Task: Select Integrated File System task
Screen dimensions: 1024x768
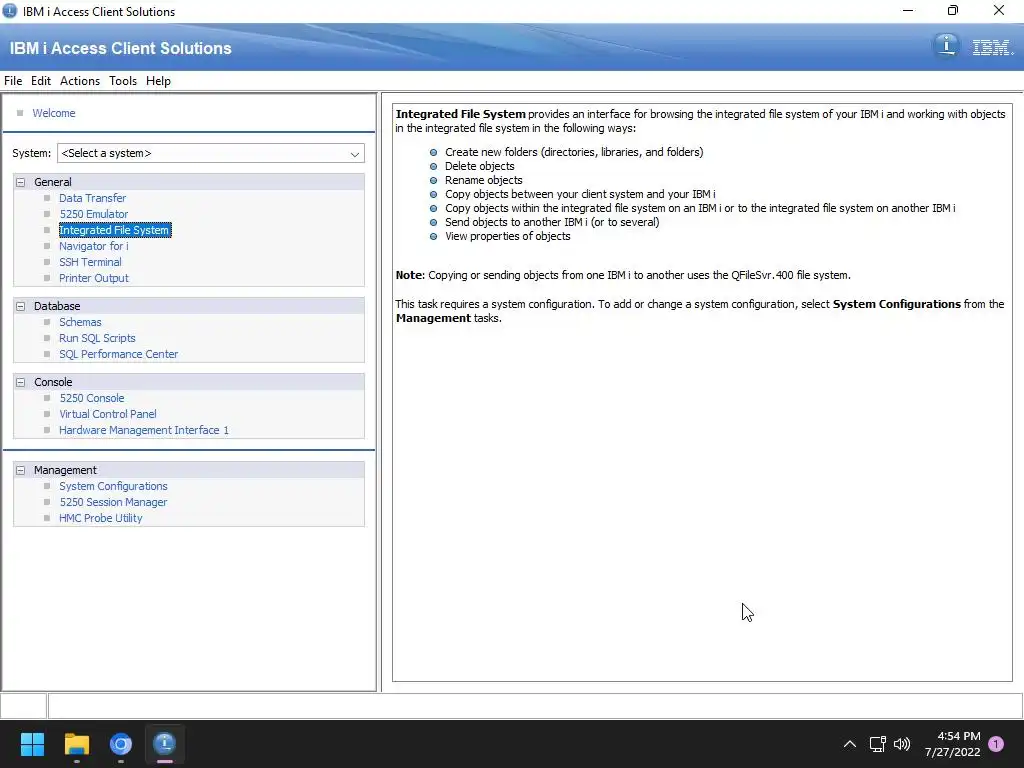Action: tap(115, 230)
